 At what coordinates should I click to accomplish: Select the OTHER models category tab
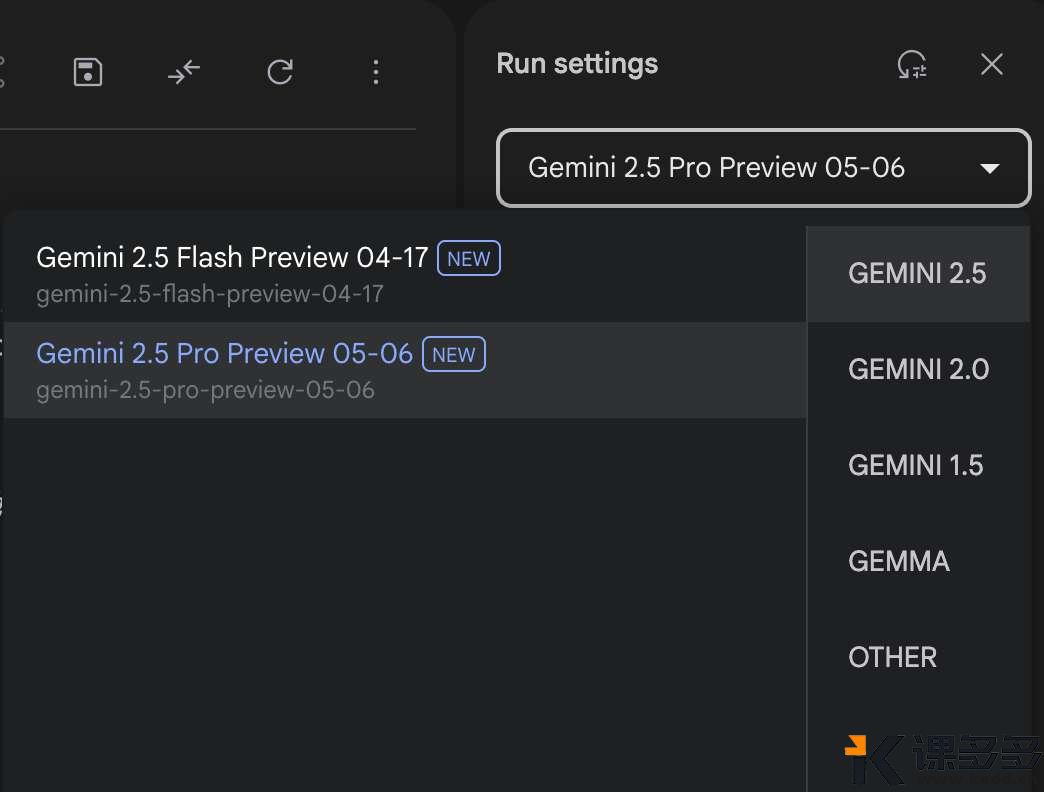coord(917,657)
